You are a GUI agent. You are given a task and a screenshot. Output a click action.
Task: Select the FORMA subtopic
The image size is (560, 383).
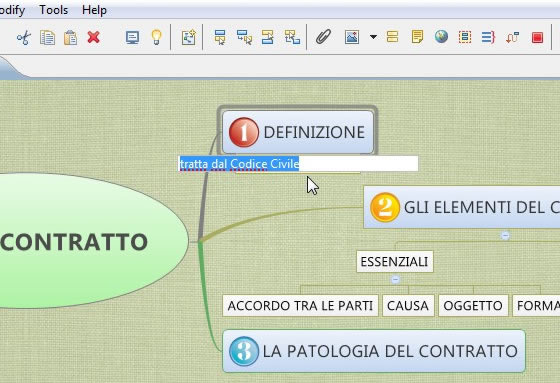click(536, 306)
